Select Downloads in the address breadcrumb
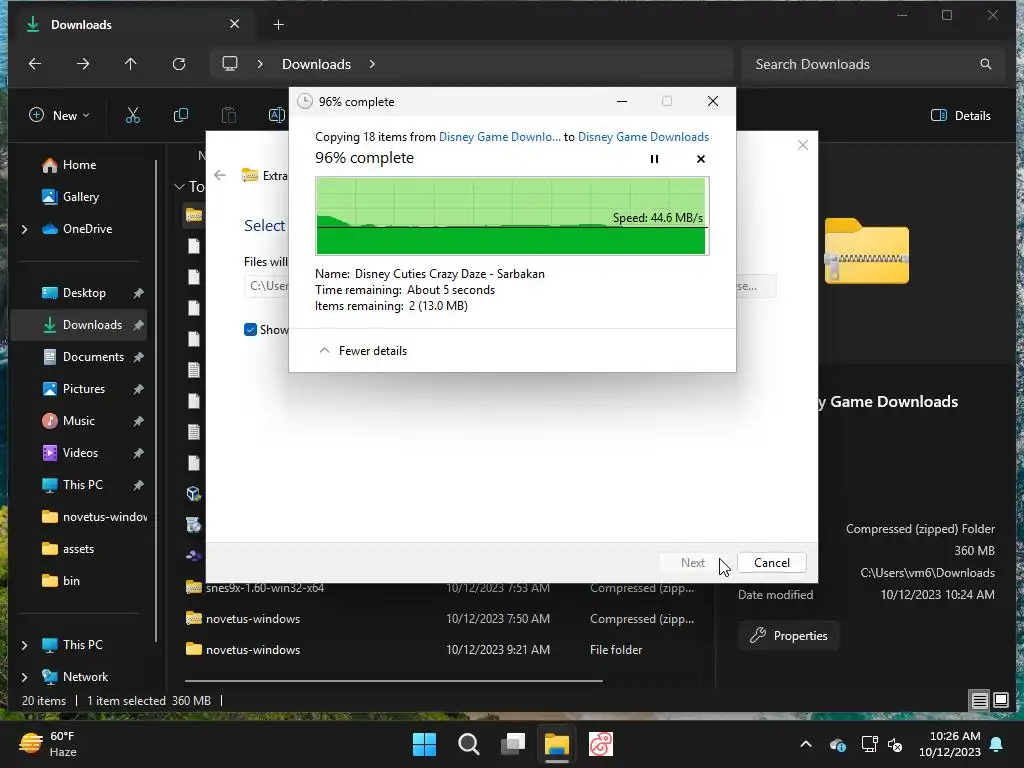The width and height of the screenshot is (1024, 768). [x=316, y=64]
